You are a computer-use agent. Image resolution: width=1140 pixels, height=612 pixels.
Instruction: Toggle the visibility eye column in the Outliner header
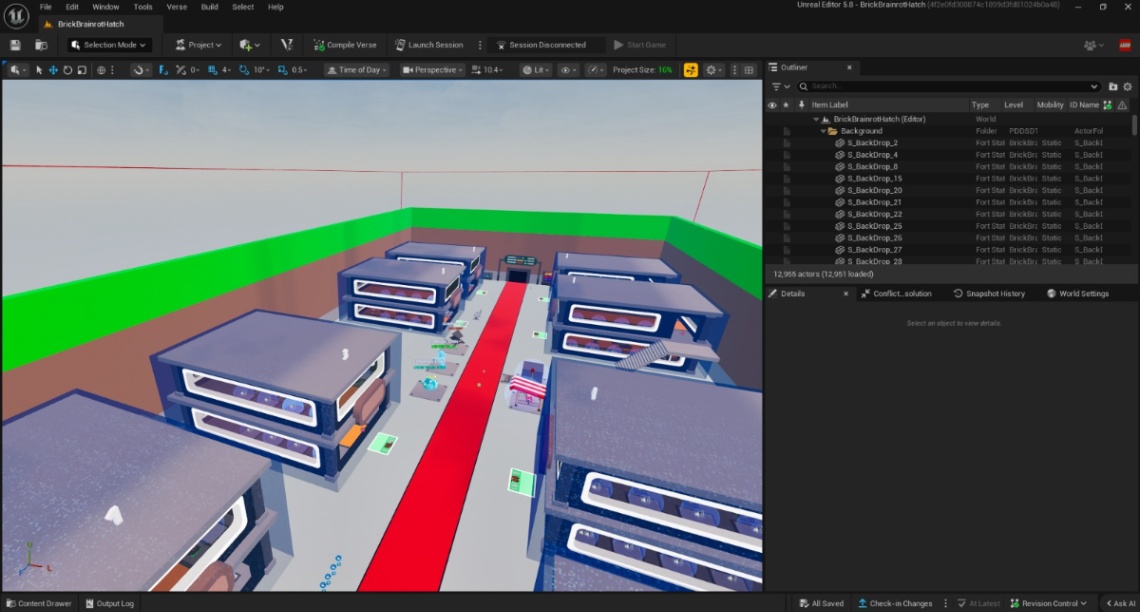(x=772, y=105)
